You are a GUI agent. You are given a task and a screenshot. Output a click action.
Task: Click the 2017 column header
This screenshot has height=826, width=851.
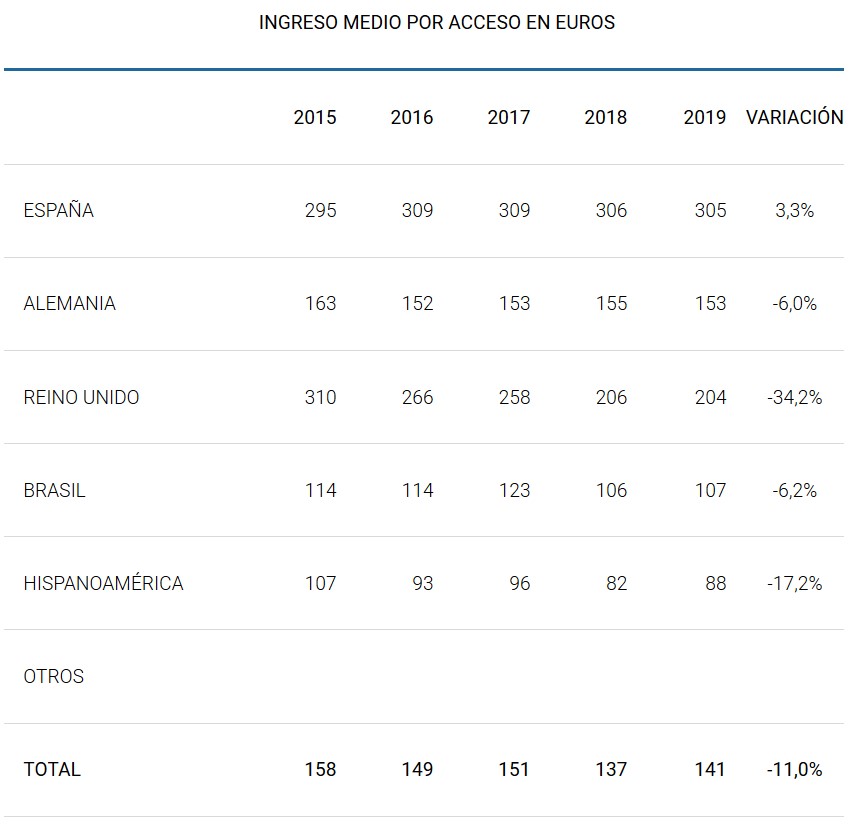[x=509, y=117]
